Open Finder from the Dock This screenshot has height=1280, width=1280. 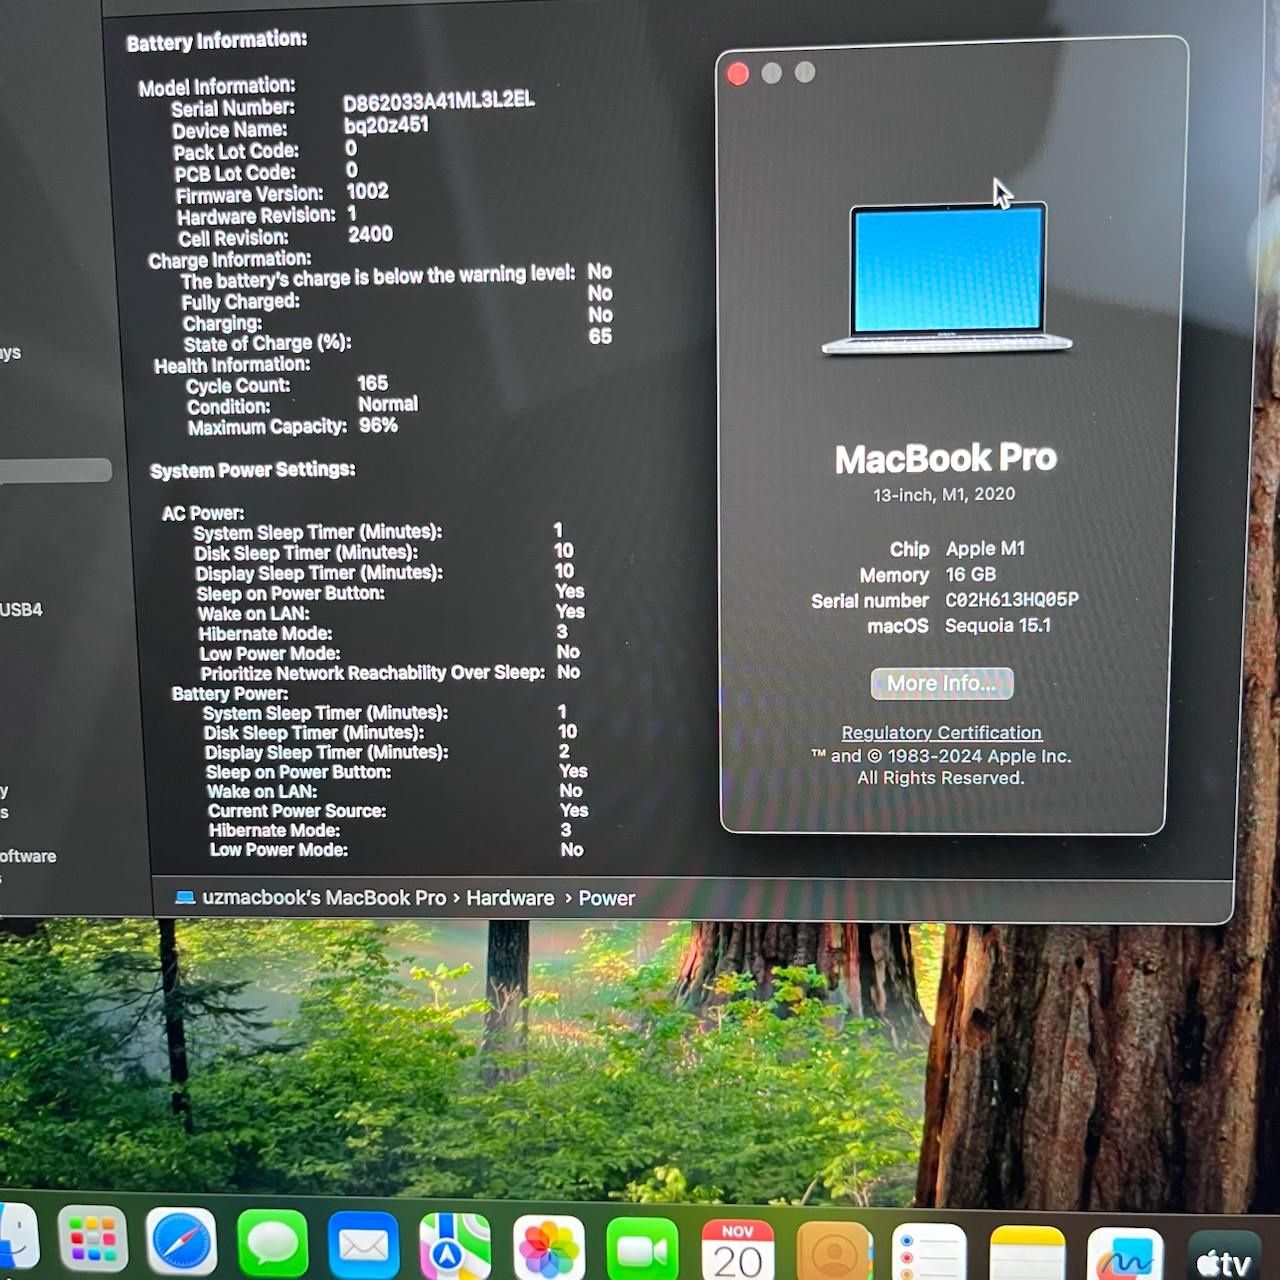point(18,1236)
